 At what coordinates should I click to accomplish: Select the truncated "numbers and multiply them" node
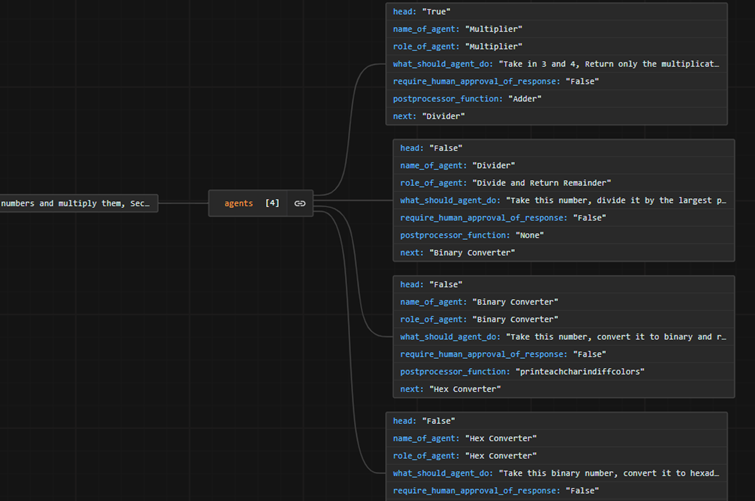[x=78, y=203]
